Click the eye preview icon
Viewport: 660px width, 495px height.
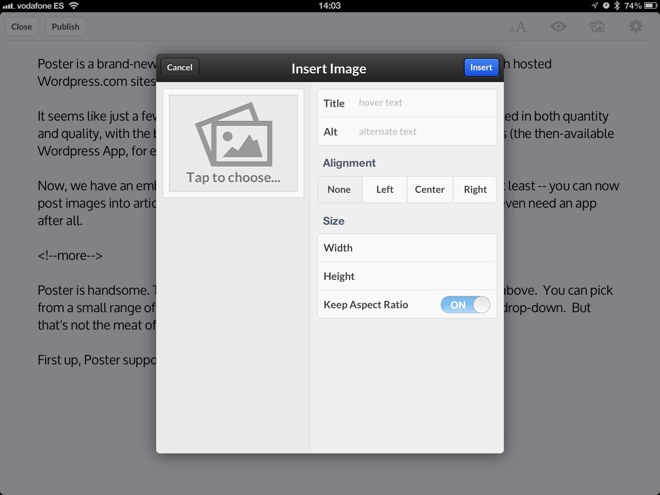(x=558, y=27)
